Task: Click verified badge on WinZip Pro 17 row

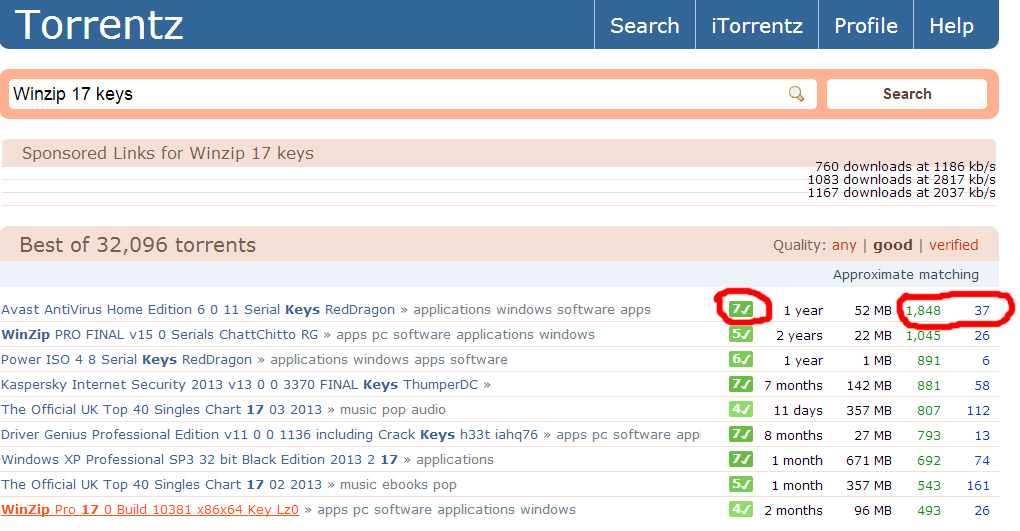Action: pos(741,509)
